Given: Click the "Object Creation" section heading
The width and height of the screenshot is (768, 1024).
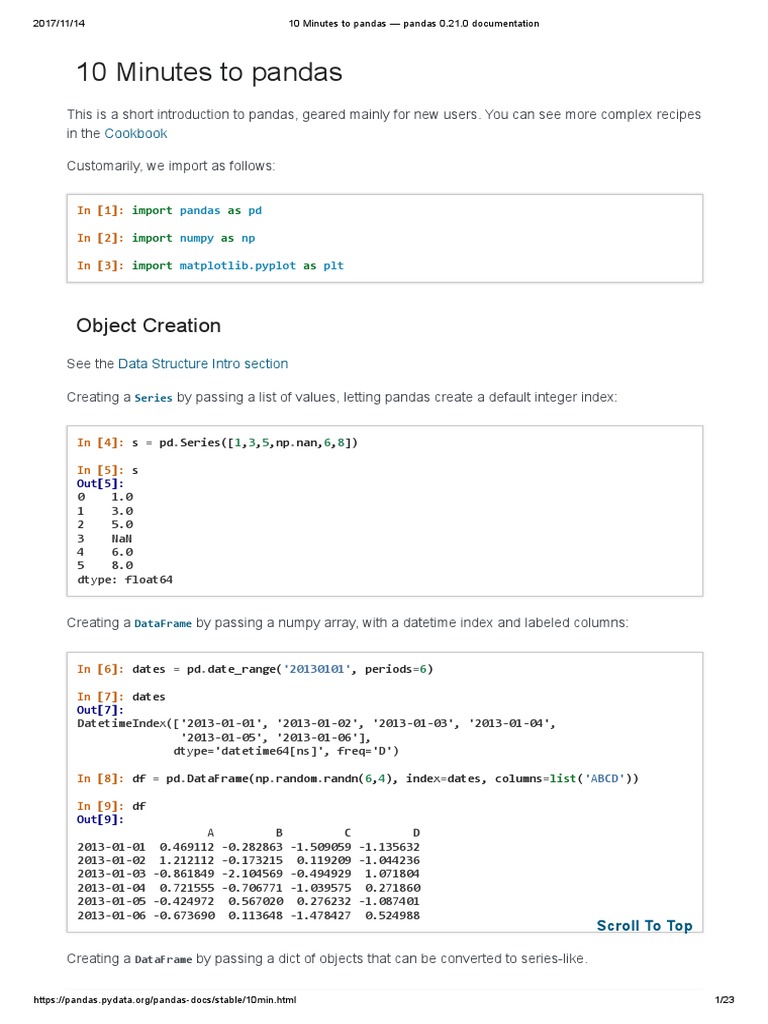Looking at the screenshot, I should [x=148, y=325].
